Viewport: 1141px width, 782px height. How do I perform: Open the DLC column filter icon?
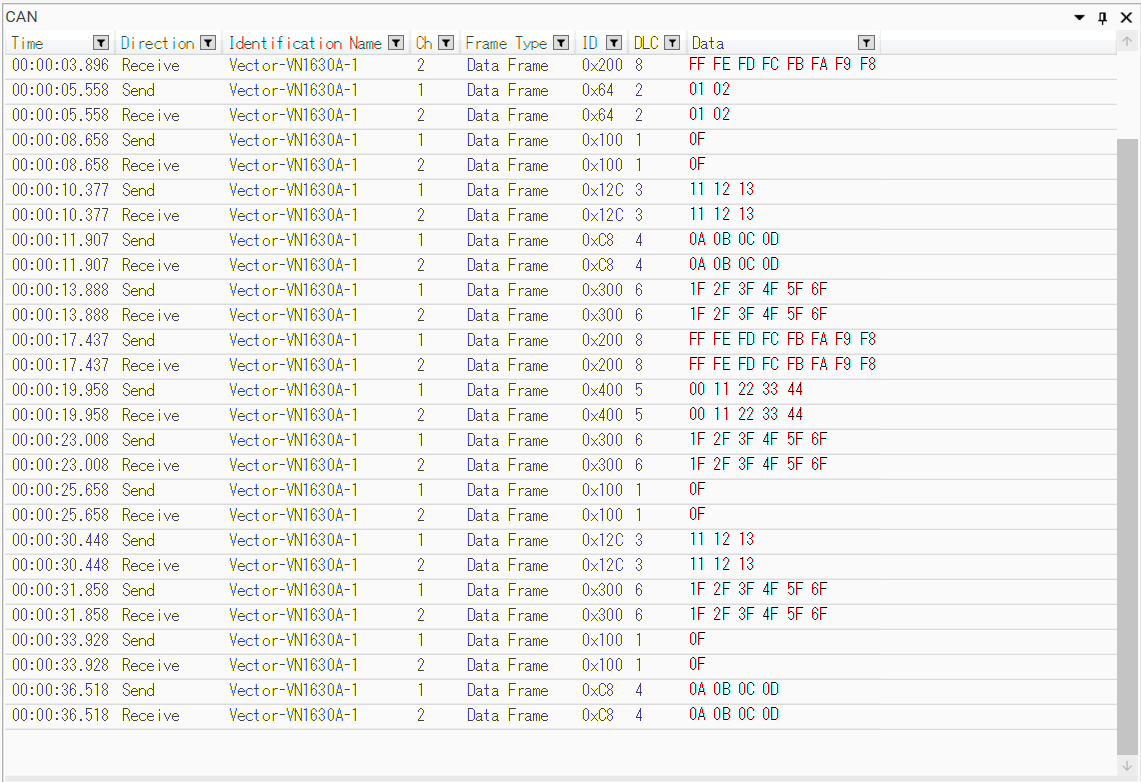672,43
